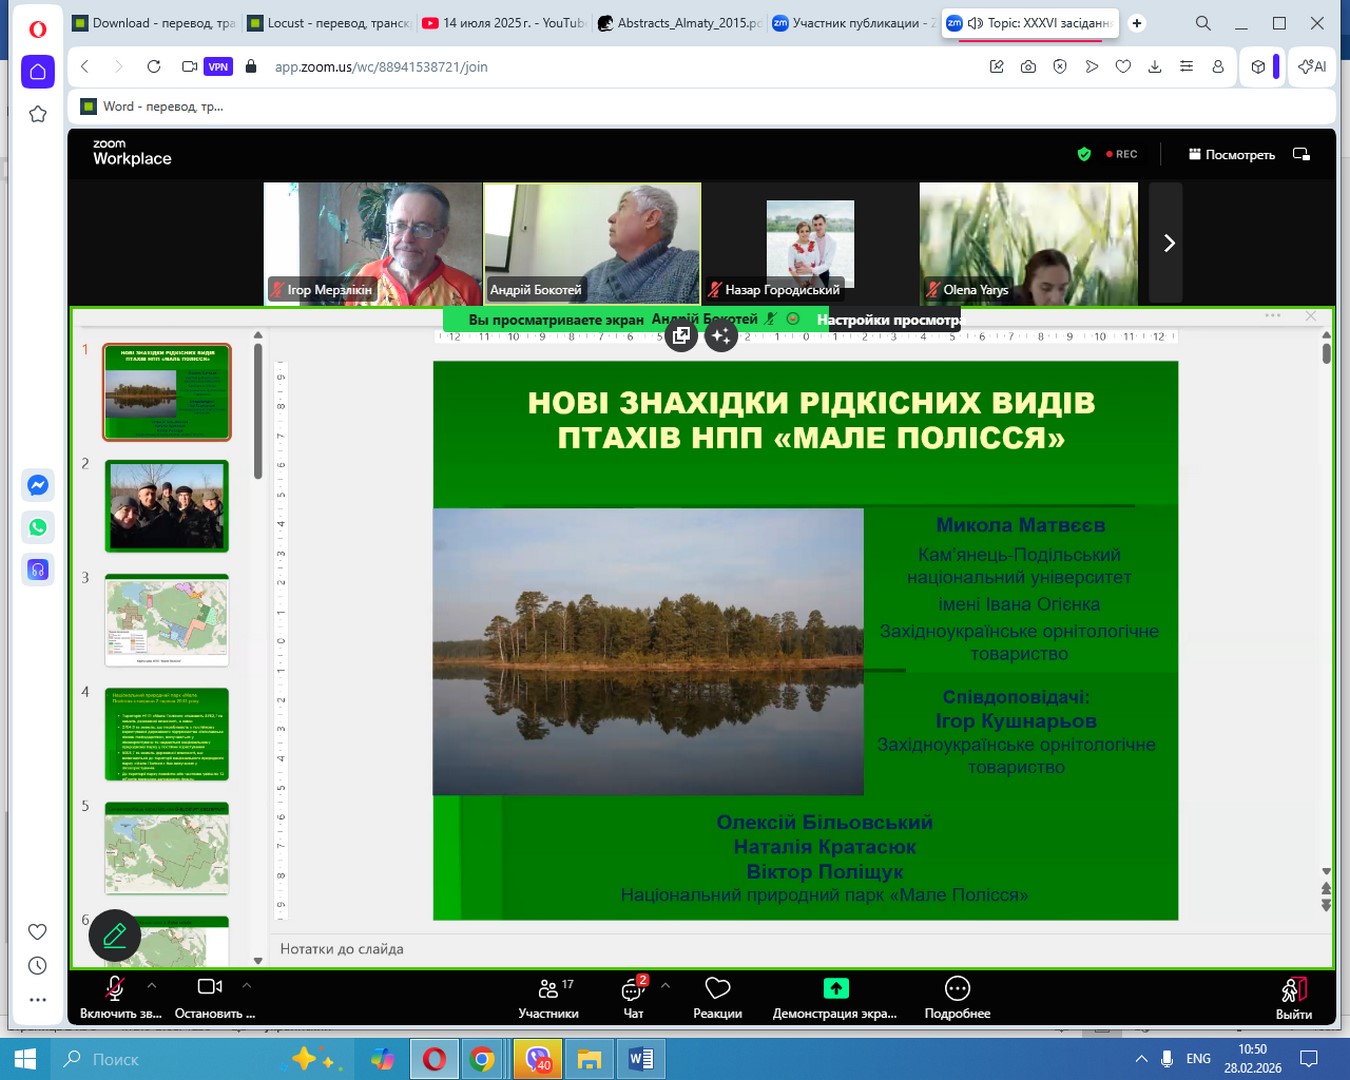Click the Opera snapshot camera icon
Image resolution: width=1350 pixels, height=1080 pixels.
click(x=1028, y=67)
